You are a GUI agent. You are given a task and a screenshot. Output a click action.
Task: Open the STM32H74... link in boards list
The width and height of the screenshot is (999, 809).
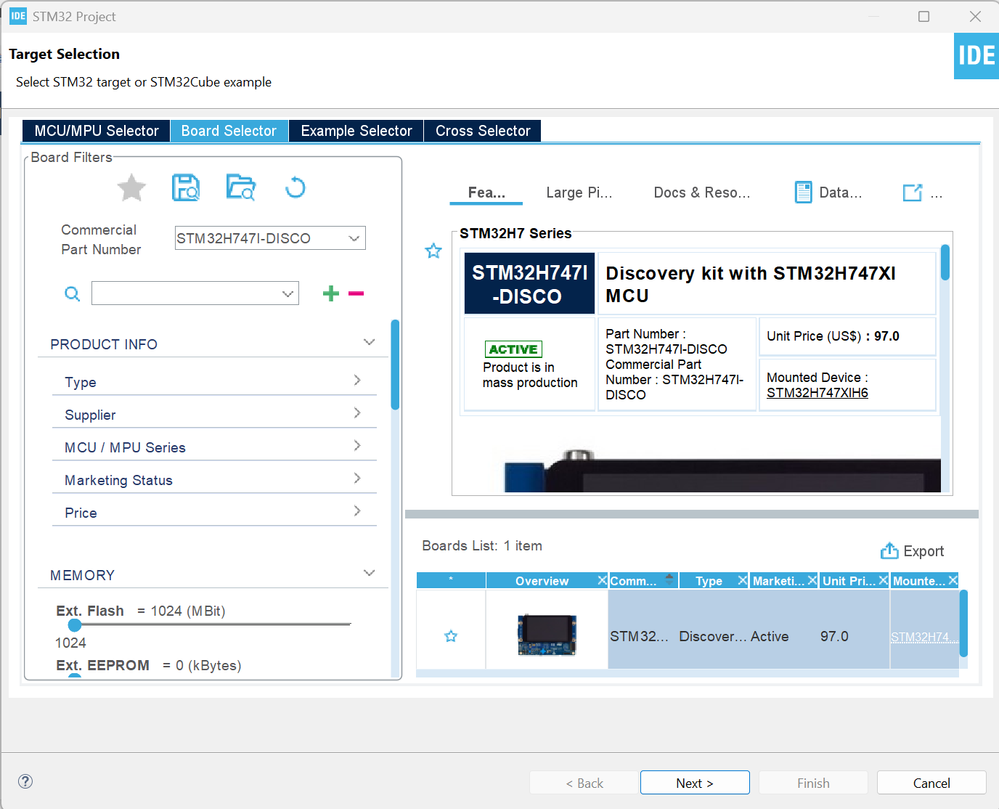point(923,636)
